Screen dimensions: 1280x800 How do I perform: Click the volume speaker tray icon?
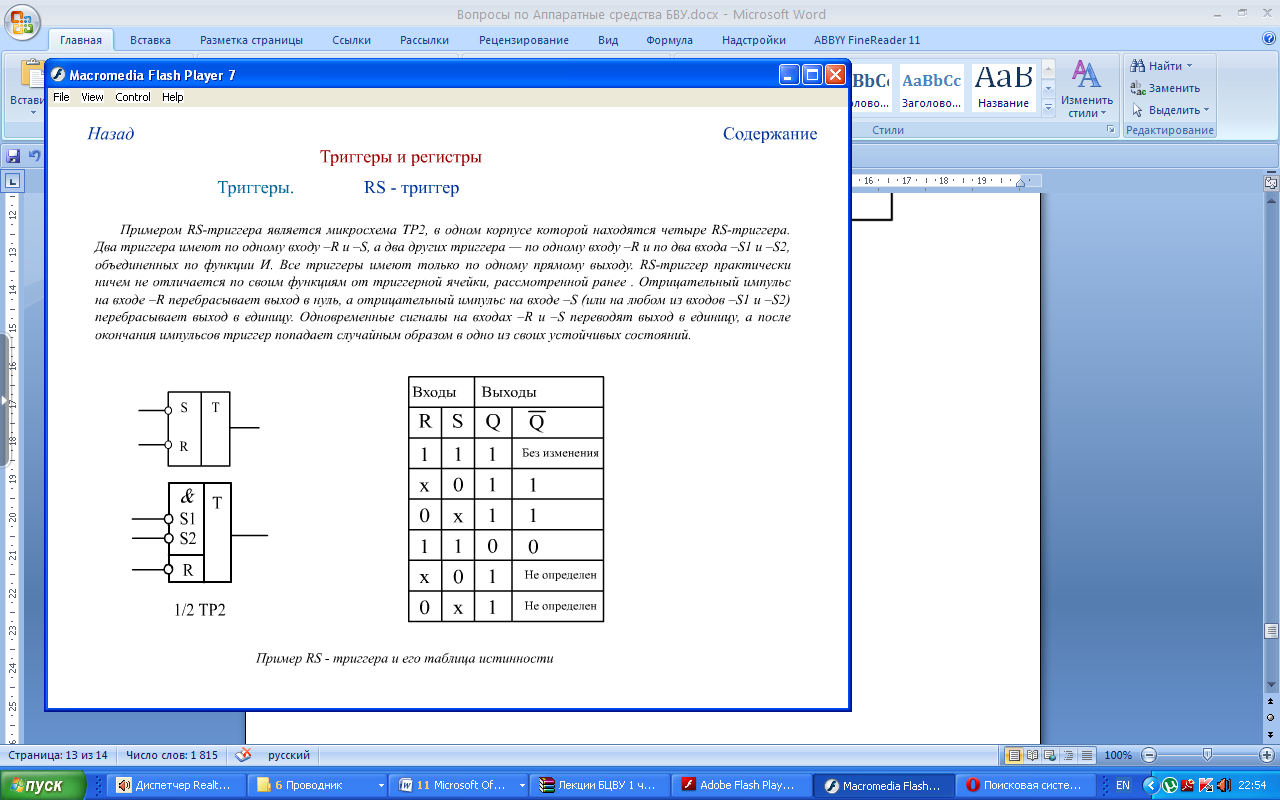(x=1223, y=786)
